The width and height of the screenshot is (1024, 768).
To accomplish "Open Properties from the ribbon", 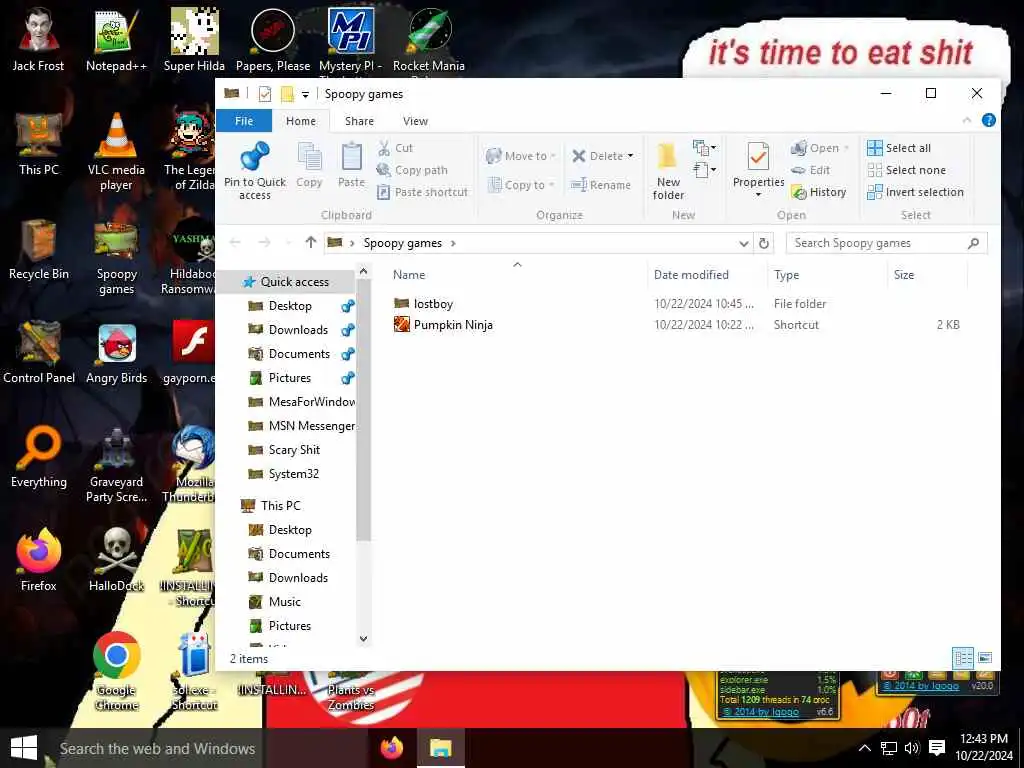I will click(x=758, y=170).
